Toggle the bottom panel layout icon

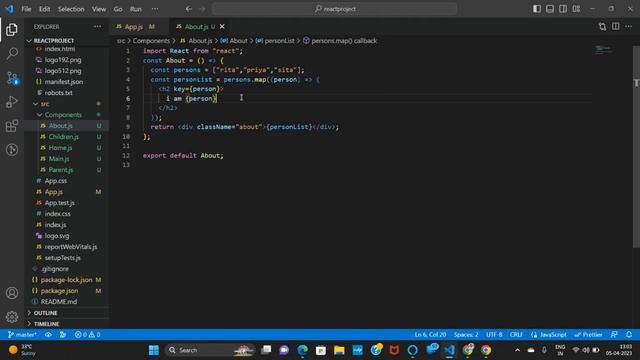coord(550,9)
